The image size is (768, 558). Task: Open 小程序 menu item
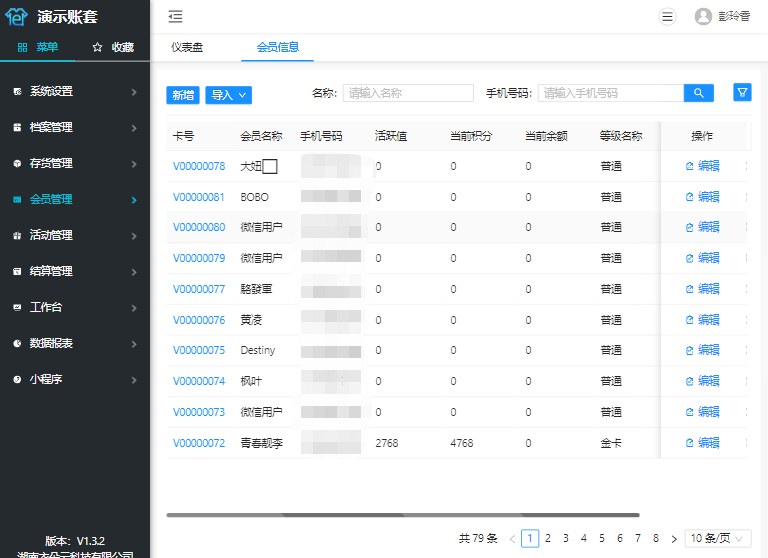[x=75, y=379]
